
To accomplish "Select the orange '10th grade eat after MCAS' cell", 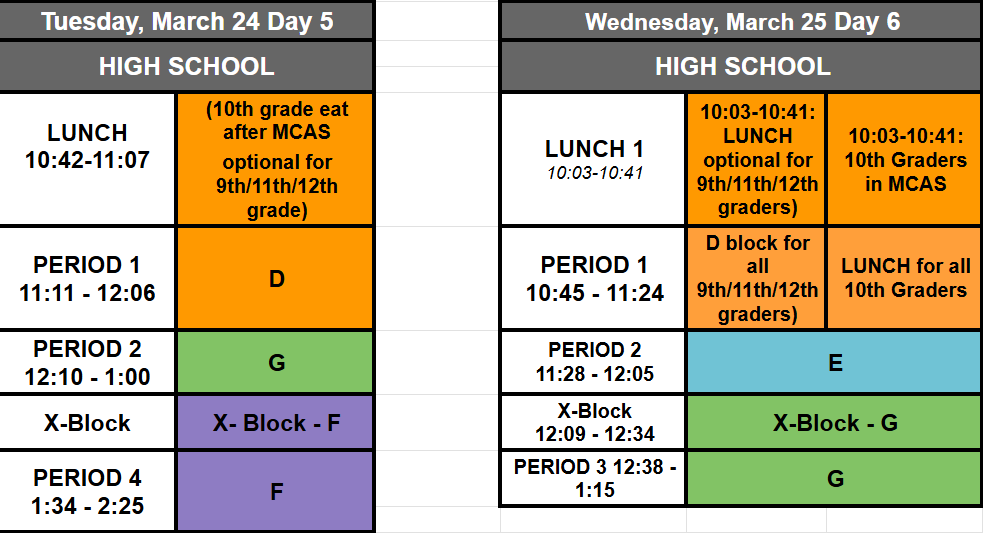I will pos(276,158).
